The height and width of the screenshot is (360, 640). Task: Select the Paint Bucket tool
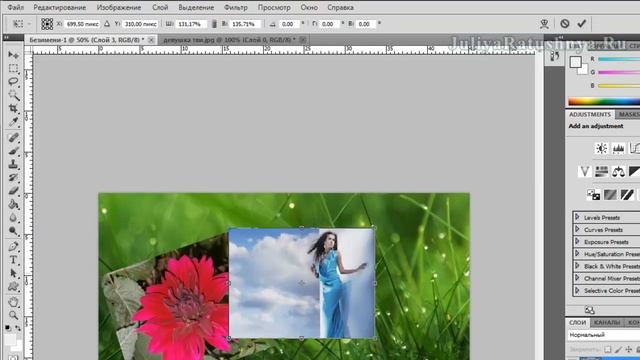13,204
